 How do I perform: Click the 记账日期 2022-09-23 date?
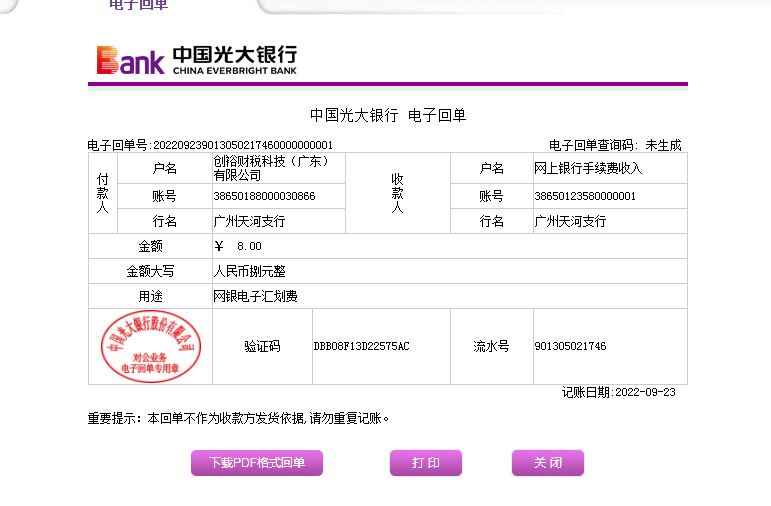point(618,393)
